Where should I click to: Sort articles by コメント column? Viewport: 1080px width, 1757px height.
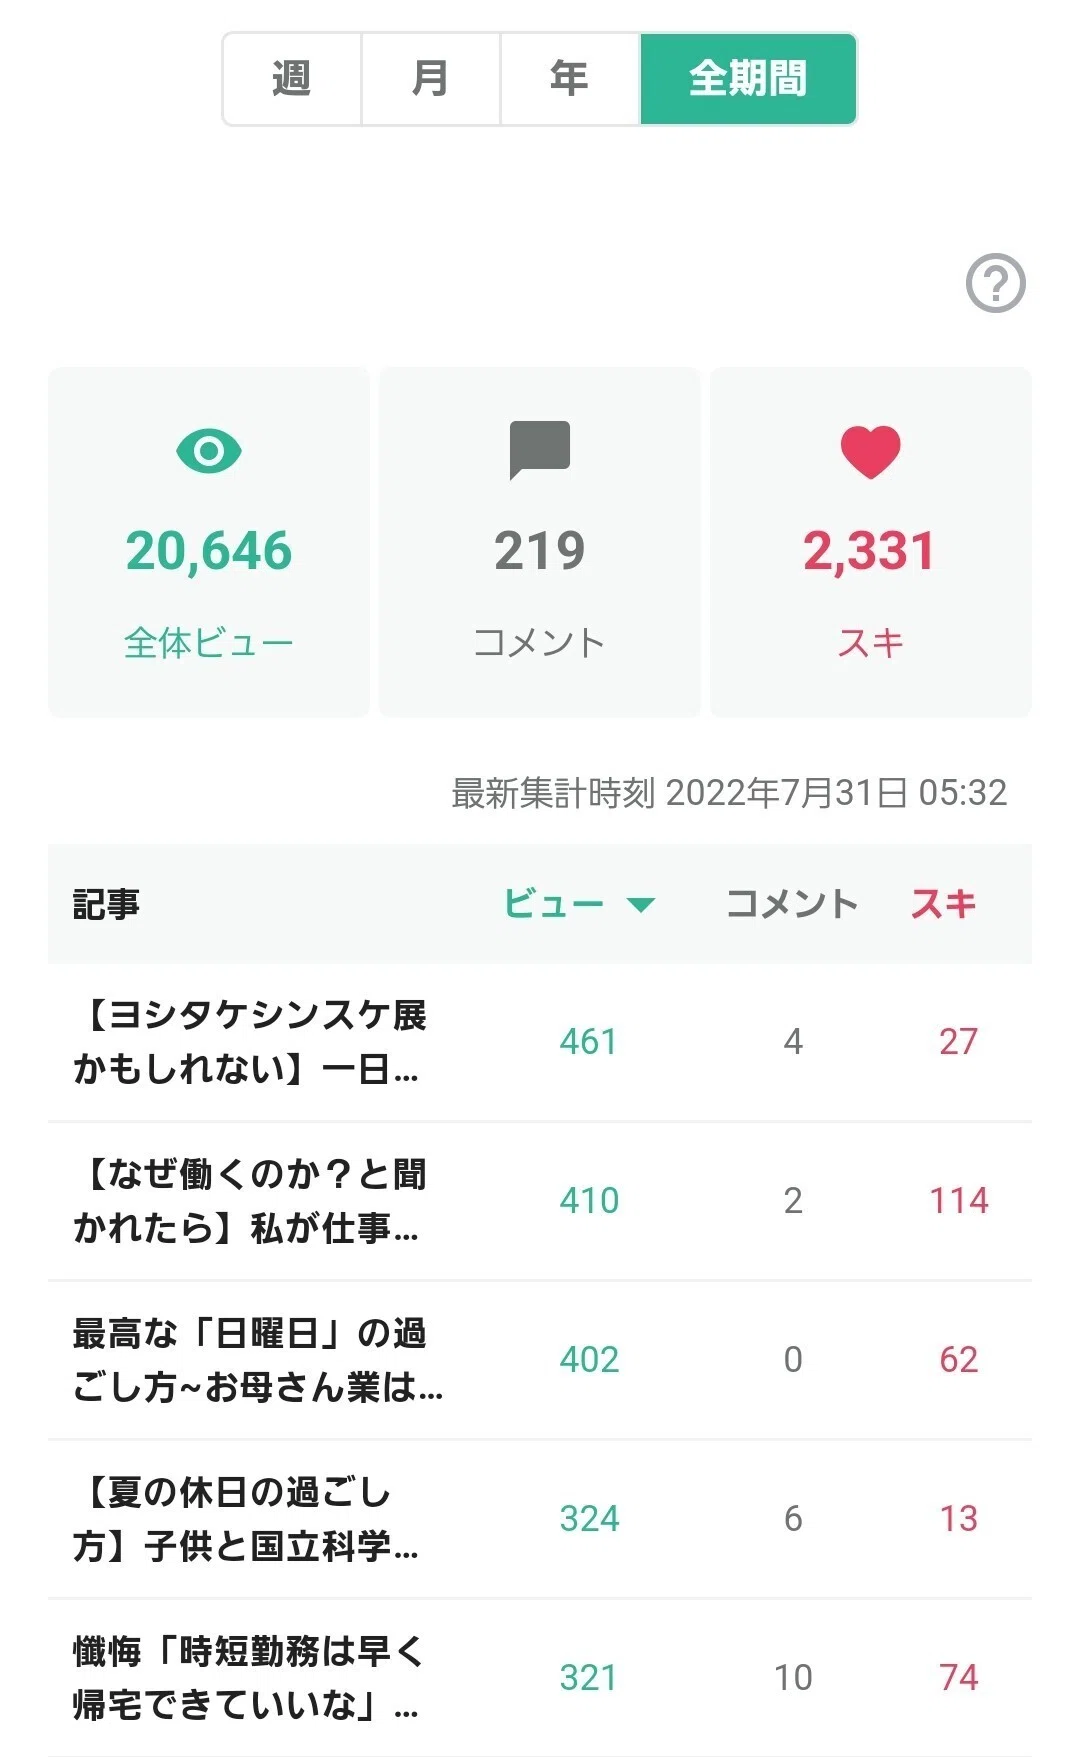pos(792,904)
